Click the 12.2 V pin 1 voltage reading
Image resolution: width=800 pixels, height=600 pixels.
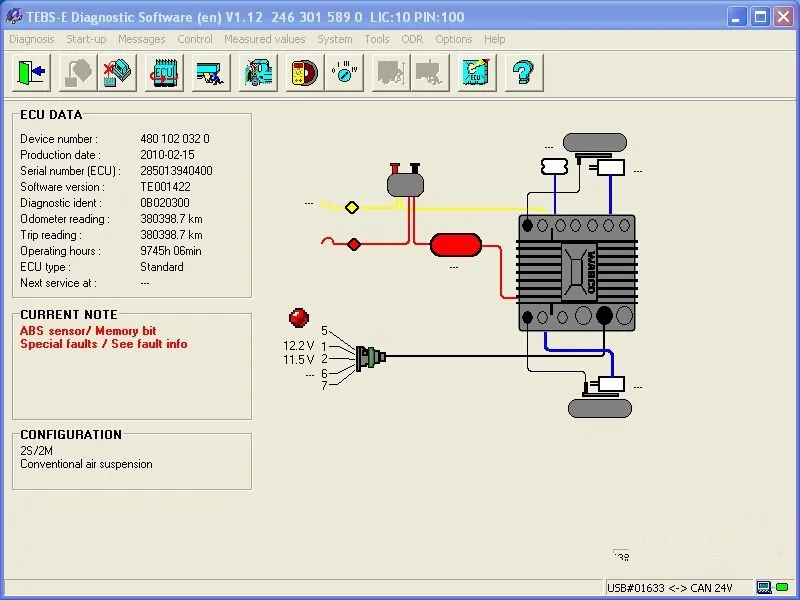(298, 346)
